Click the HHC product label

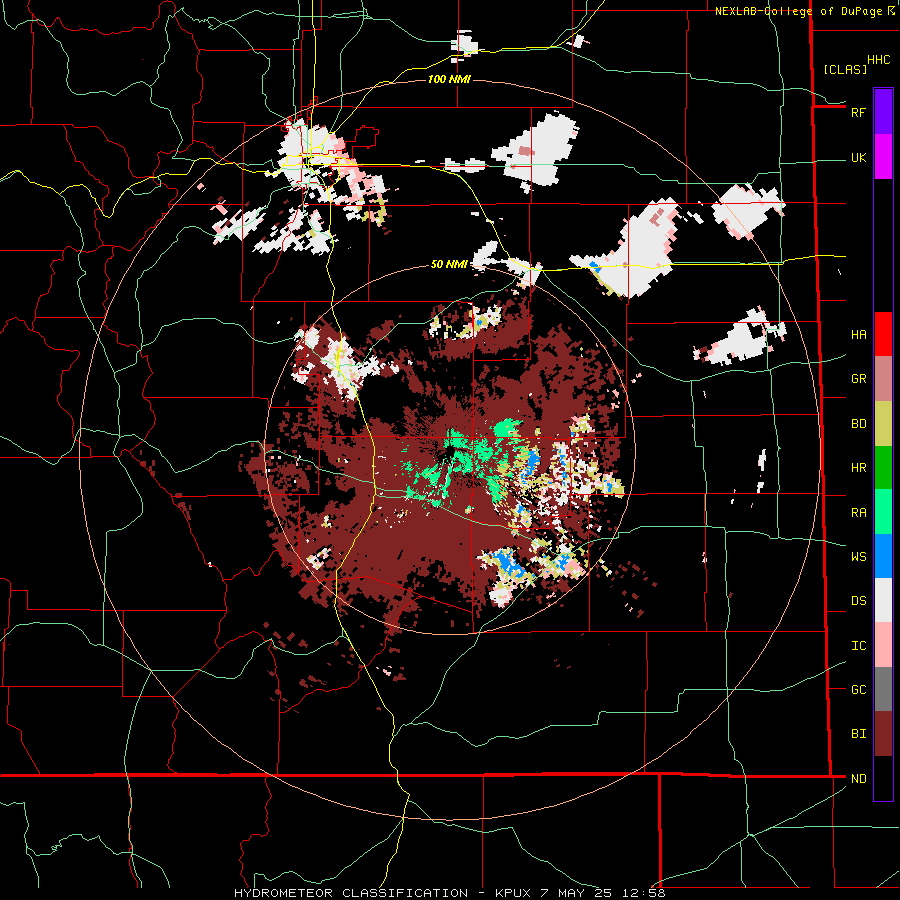(x=879, y=60)
